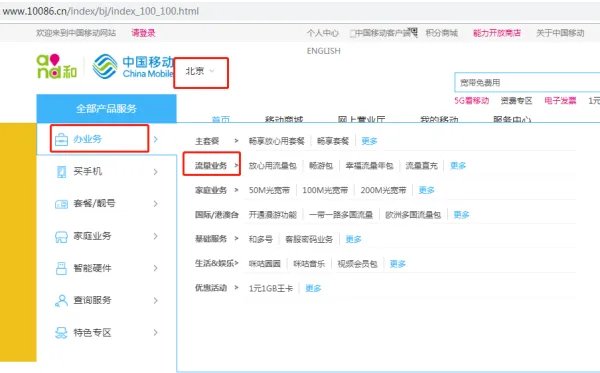Screen dimensions: 600x373
Task: Open 客服密码业务 link
Action: [x=309, y=239]
